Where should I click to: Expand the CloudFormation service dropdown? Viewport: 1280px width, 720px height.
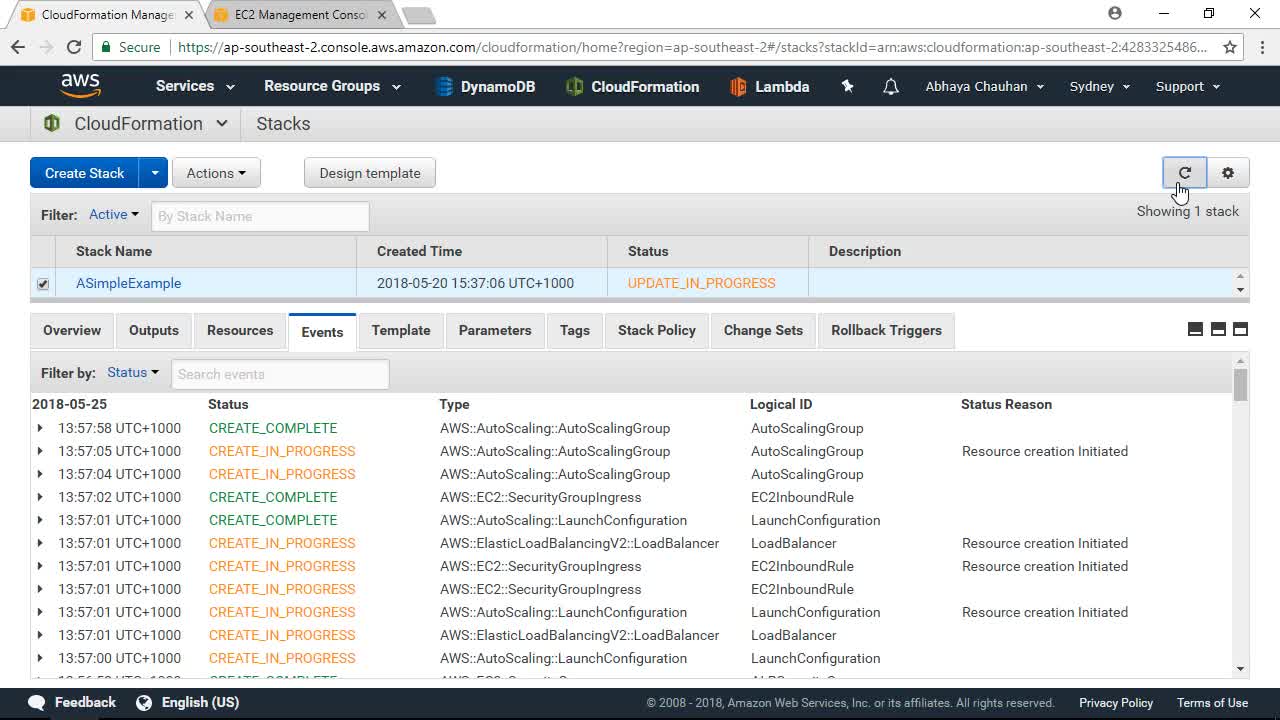coord(221,124)
